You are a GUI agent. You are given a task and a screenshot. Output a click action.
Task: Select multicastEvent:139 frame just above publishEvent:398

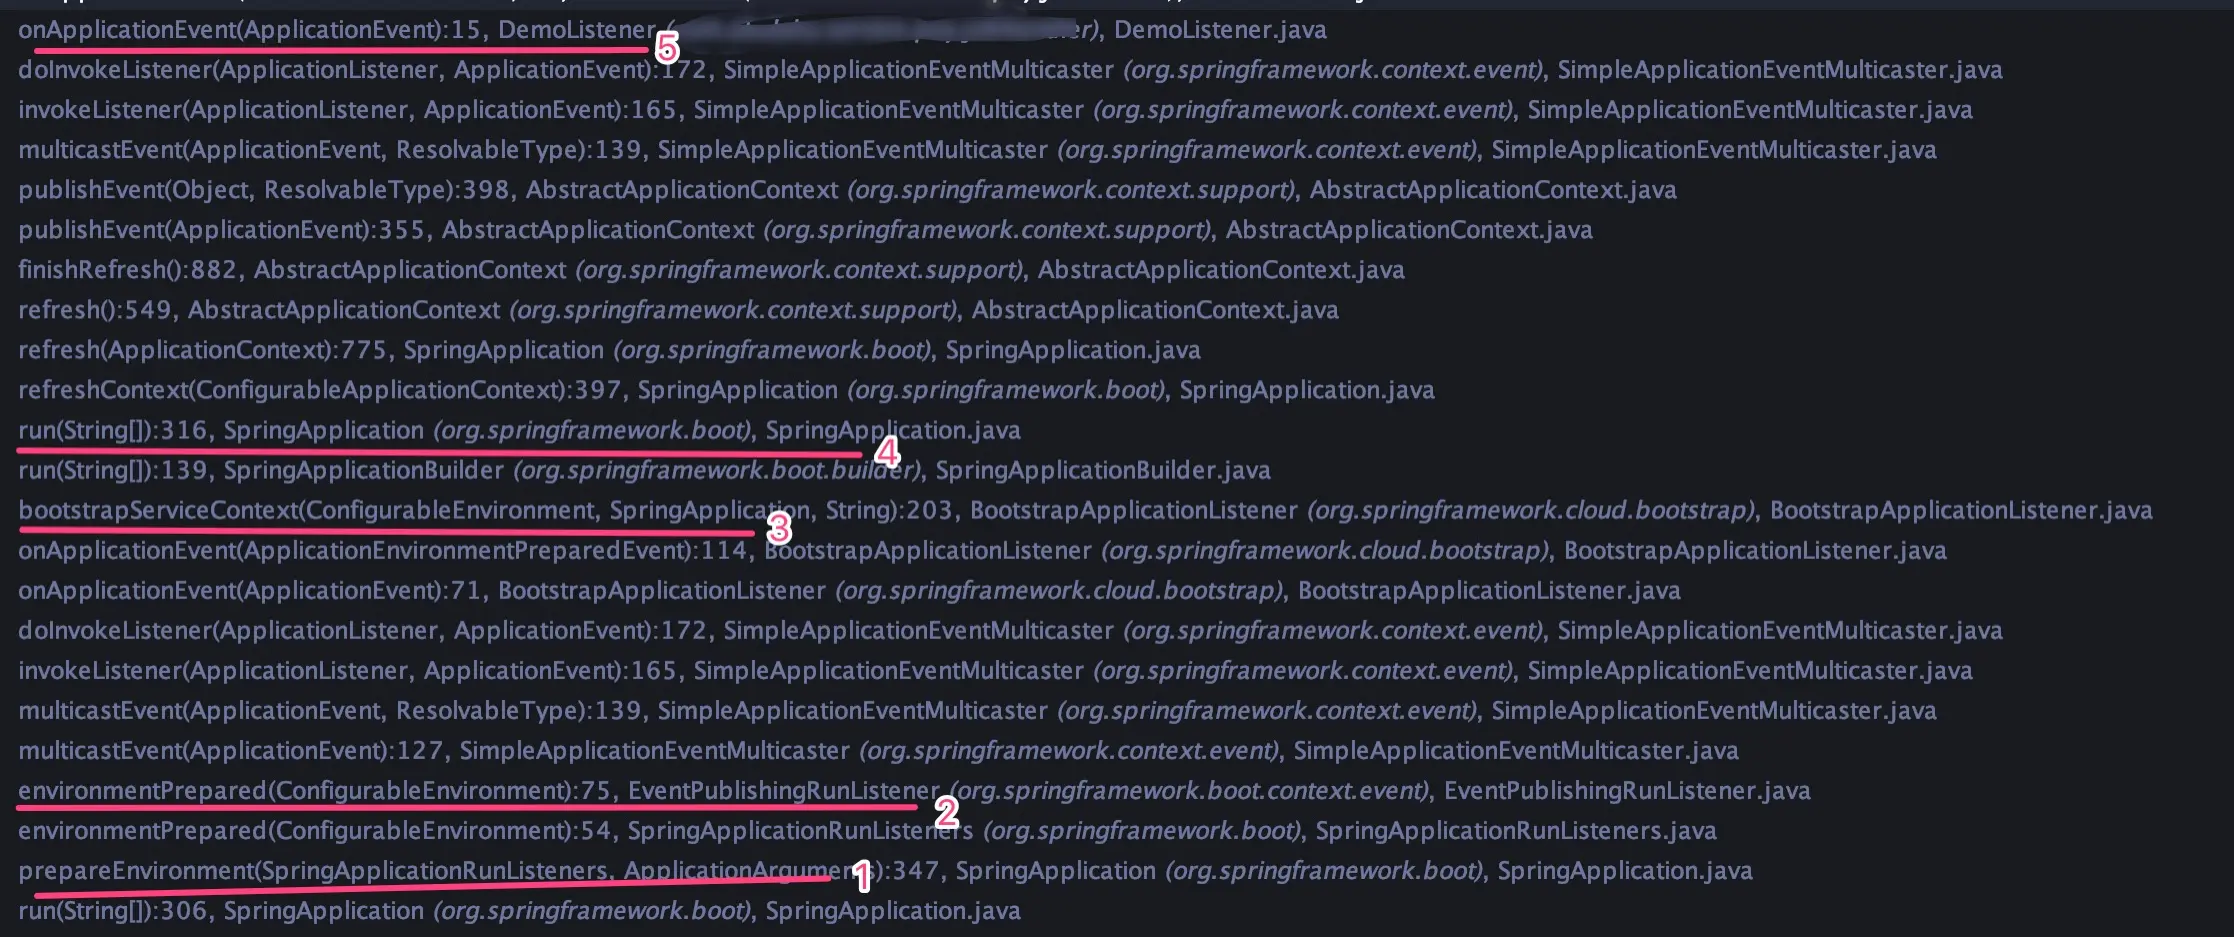[x=977, y=150]
